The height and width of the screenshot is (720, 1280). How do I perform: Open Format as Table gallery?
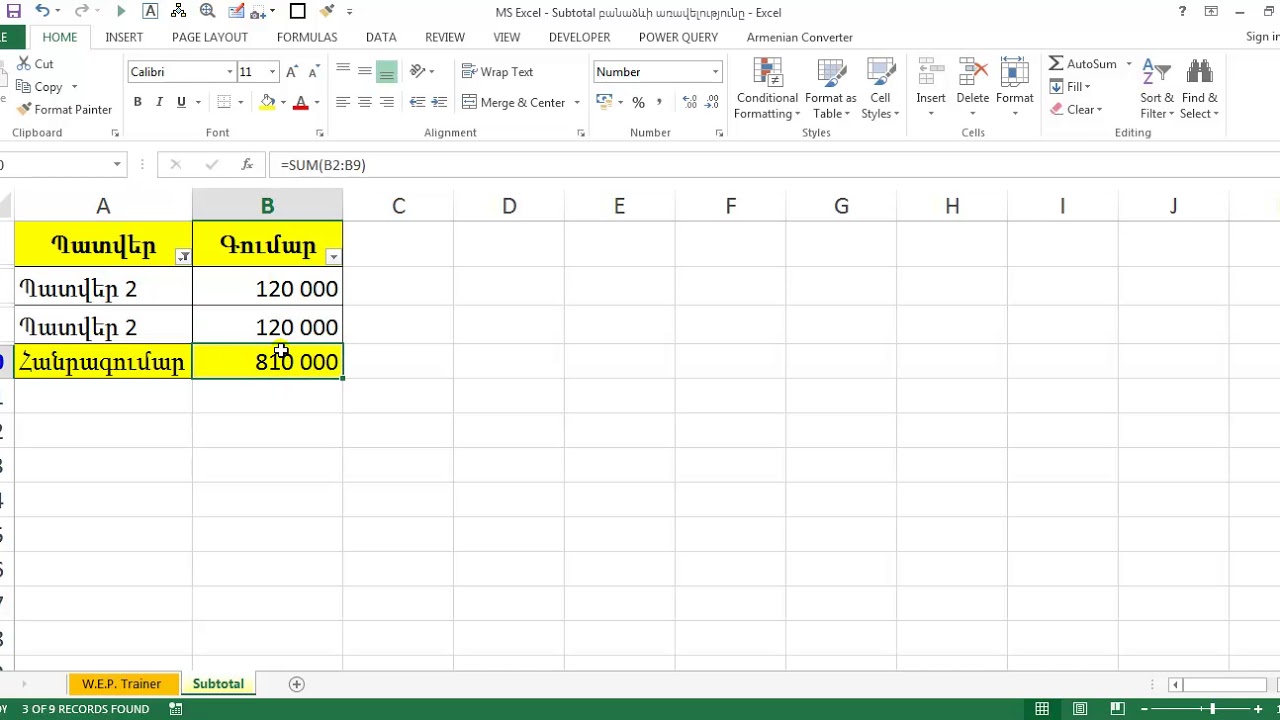[831, 89]
